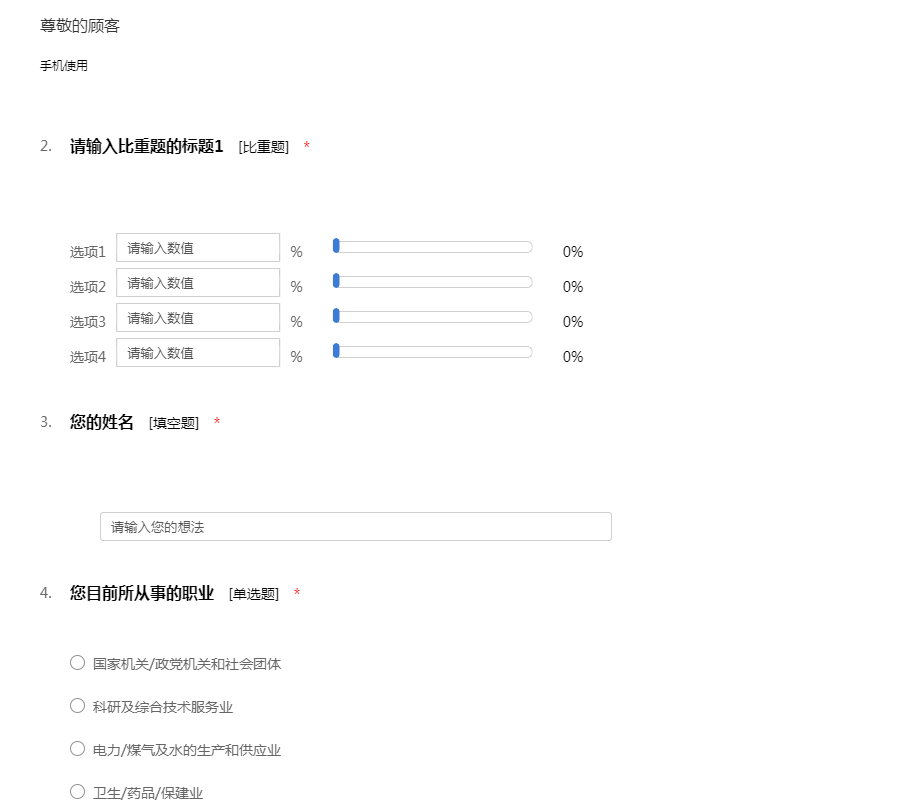This screenshot has height=800, width=900.
Task: Click the 选项1 percentage slider handle
Action: click(x=336, y=246)
